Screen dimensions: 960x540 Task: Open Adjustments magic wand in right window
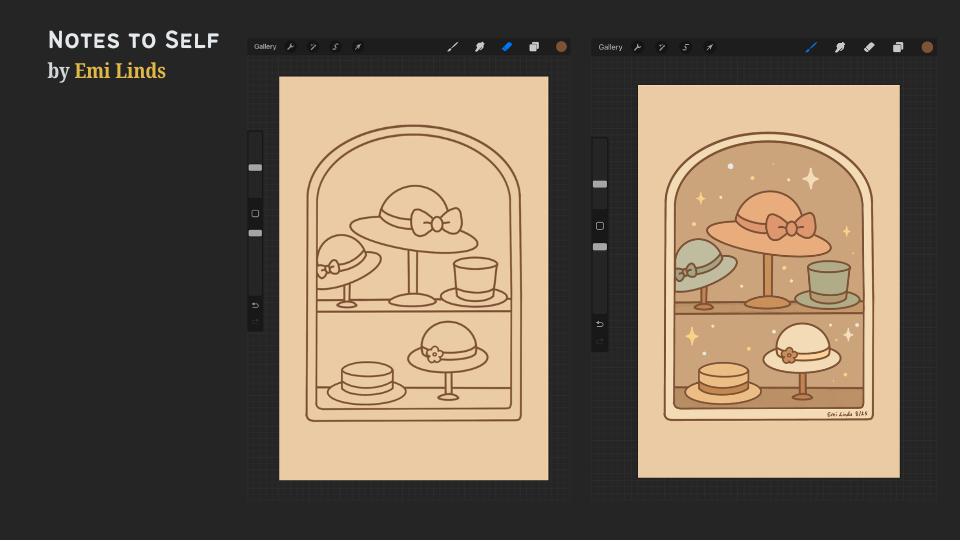pos(661,47)
